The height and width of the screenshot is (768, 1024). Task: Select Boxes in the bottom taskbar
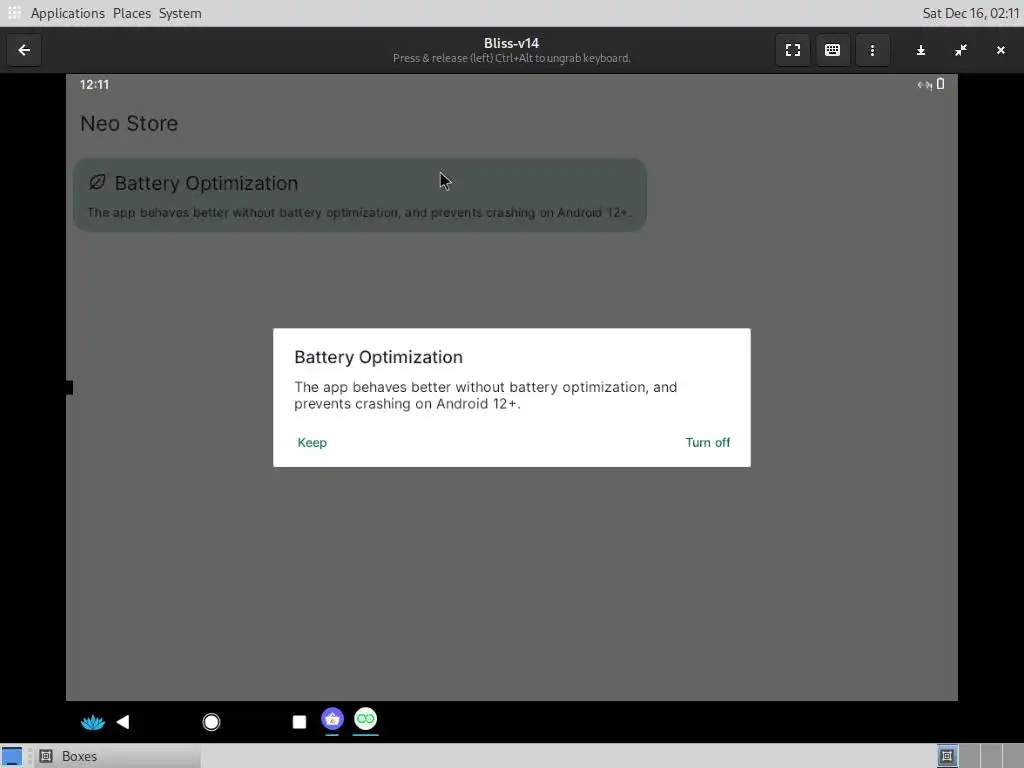[120, 756]
